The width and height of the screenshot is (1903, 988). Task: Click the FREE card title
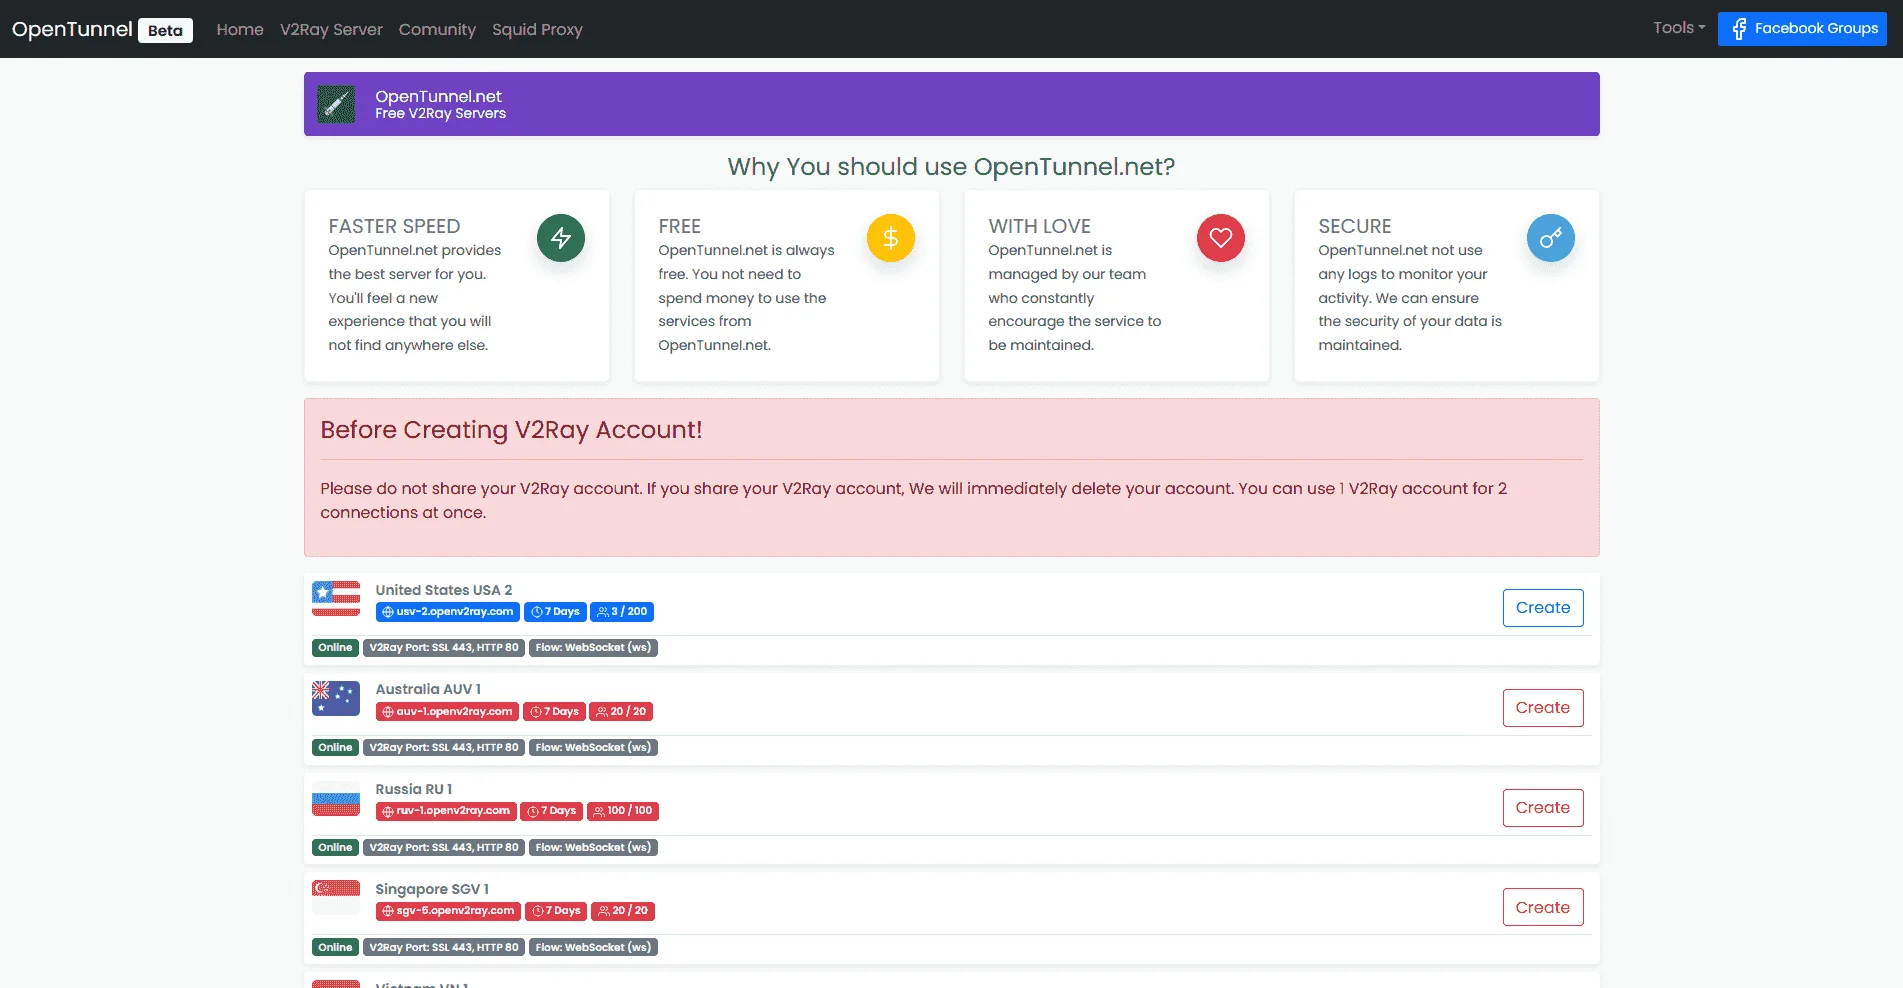click(x=680, y=226)
